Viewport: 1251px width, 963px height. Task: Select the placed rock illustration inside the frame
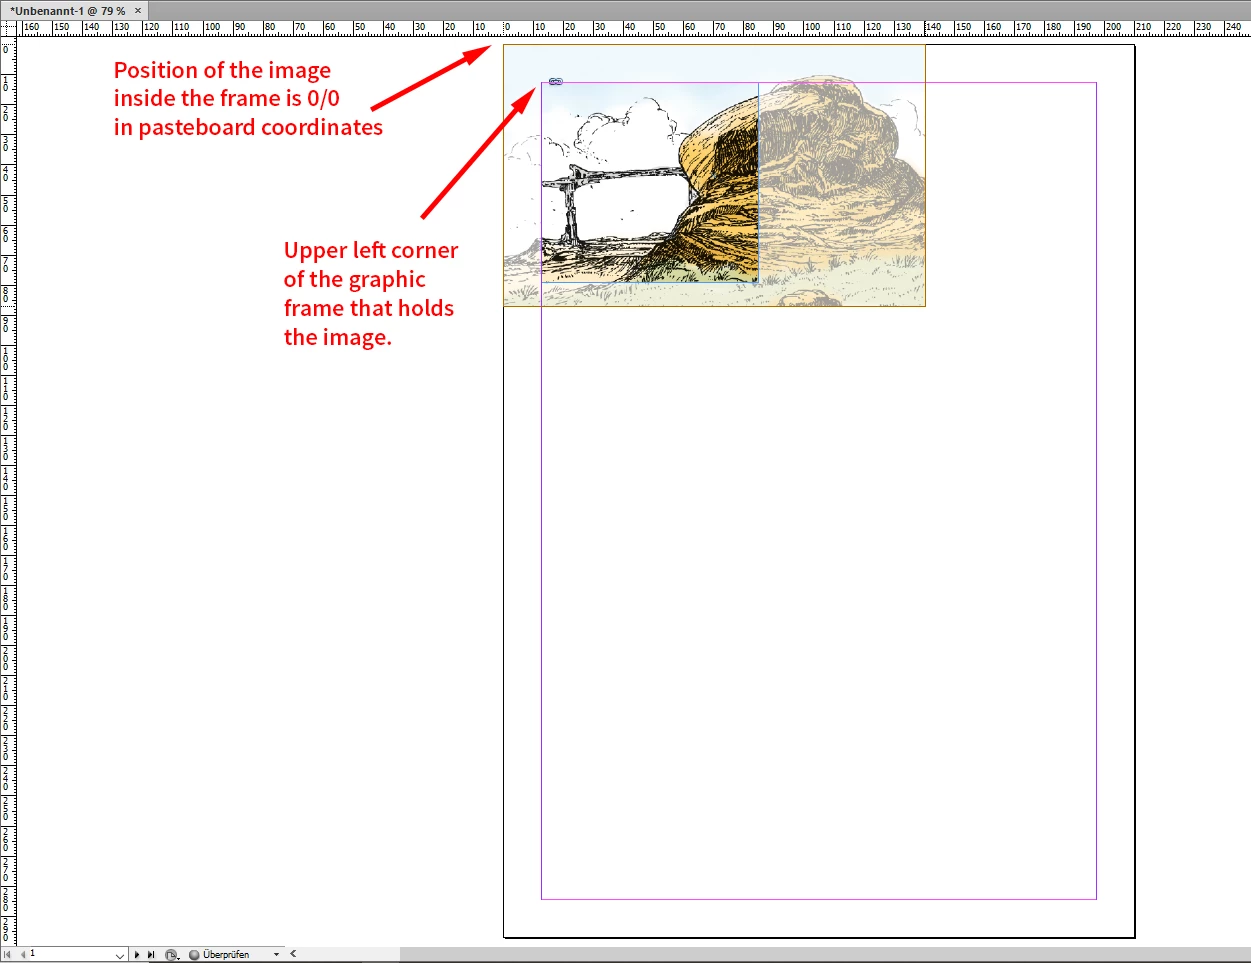[x=650, y=182]
